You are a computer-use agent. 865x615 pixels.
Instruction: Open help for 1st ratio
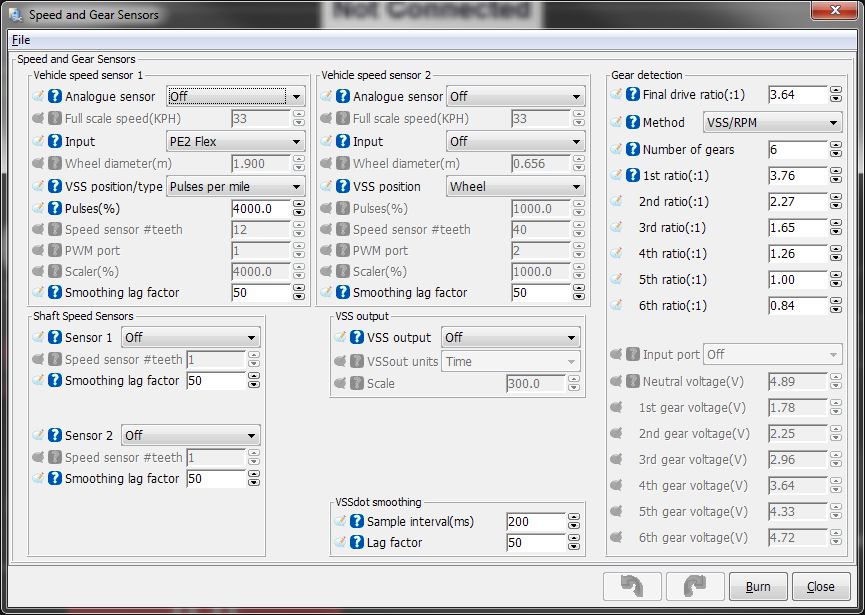(x=633, y=175)
